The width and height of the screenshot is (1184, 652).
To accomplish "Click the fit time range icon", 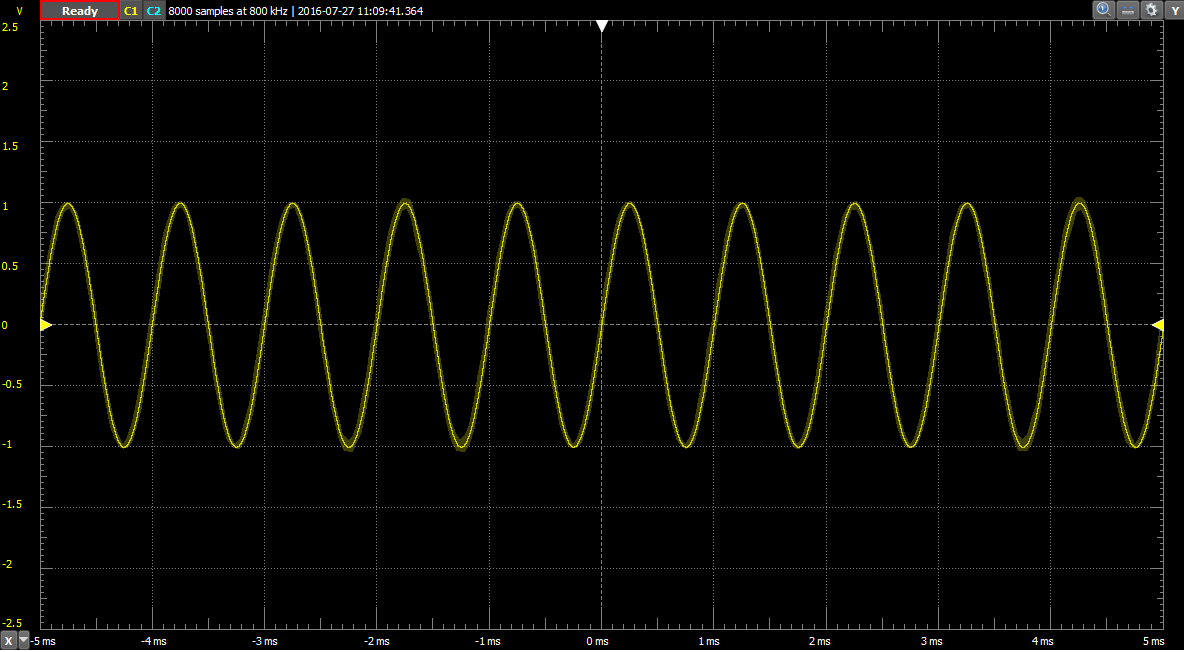I will 1126,9.
